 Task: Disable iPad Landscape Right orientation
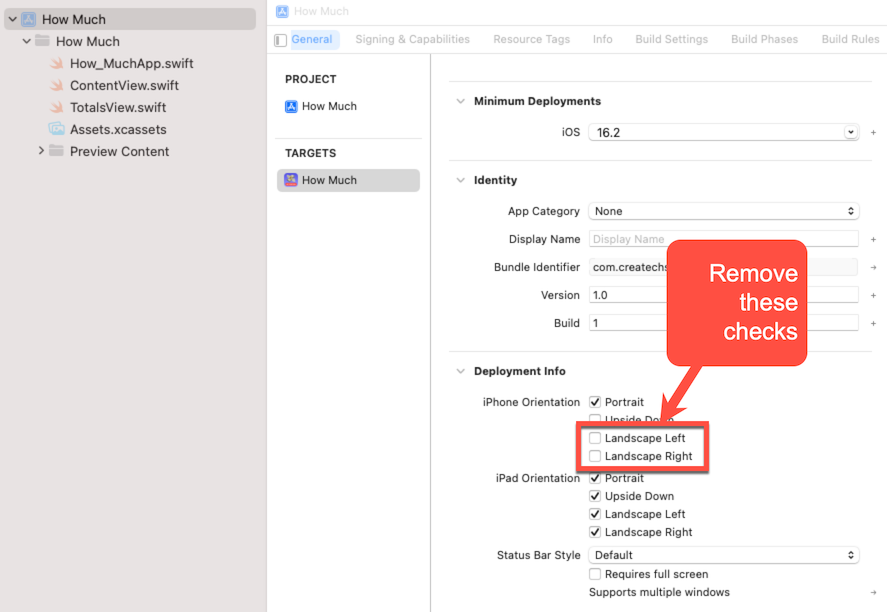[x=595, y=532]
